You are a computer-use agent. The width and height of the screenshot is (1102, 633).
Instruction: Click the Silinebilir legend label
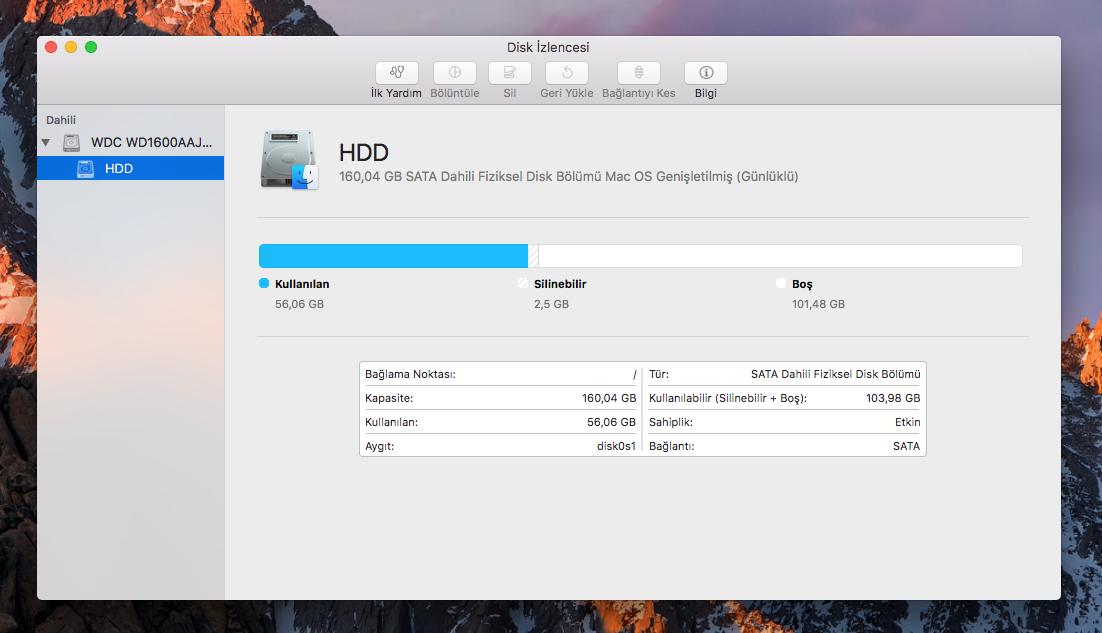tap(559, 284)
